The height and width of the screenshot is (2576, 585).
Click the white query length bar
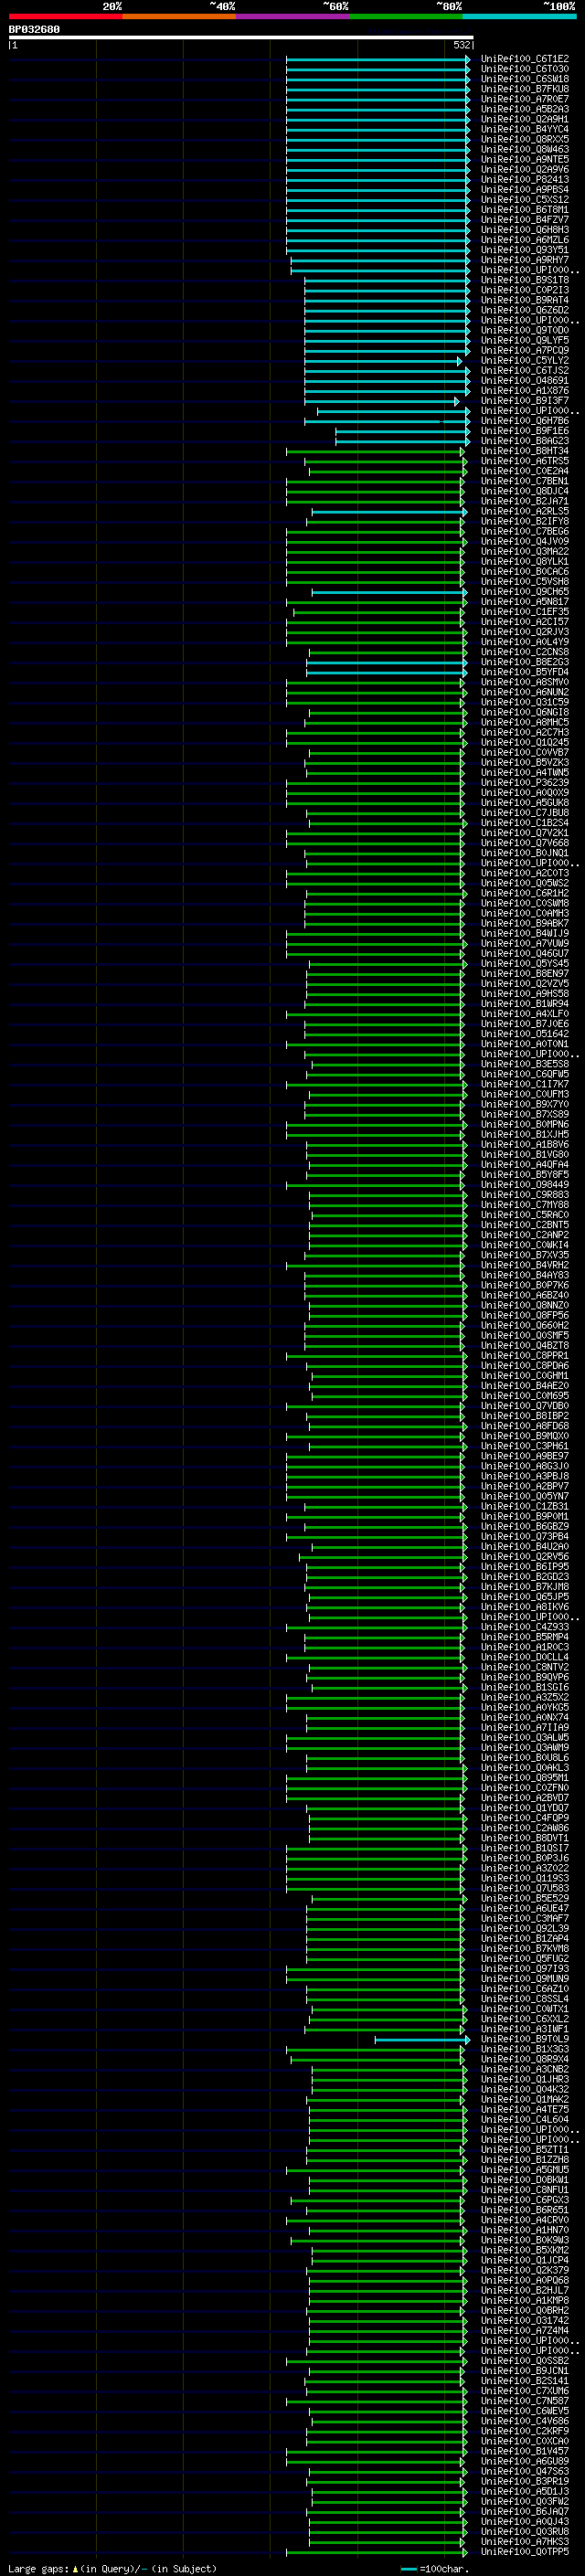coord(241,37)
